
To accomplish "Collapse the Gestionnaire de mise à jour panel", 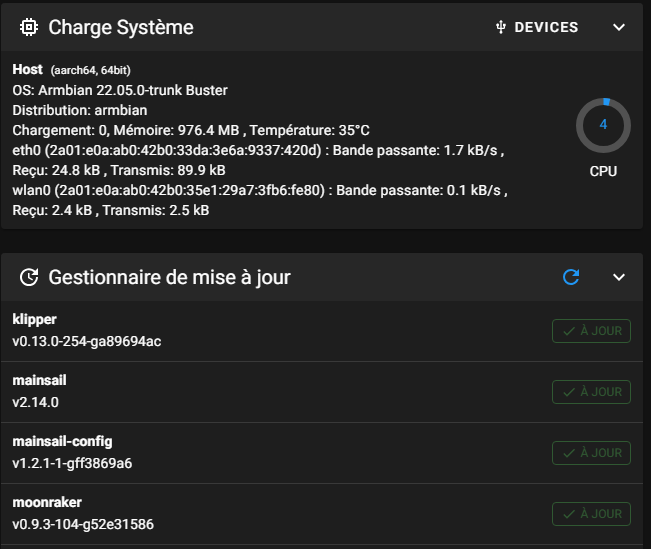I will (x=619, y=277).
